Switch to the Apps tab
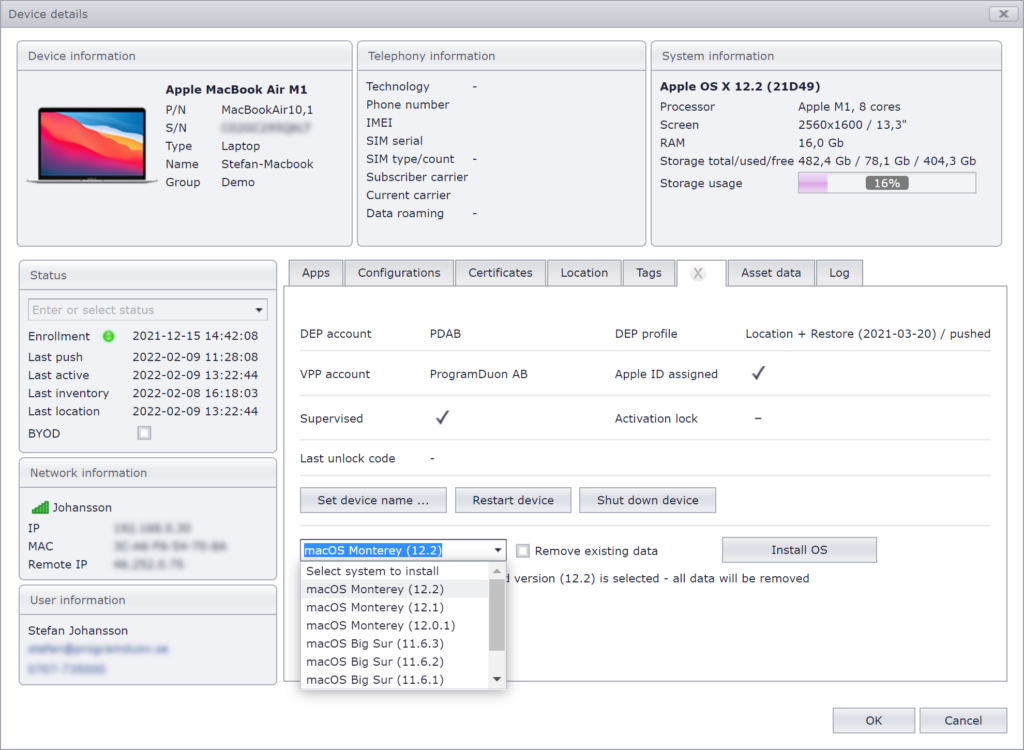1024x750 pixels. click(316, 273)
